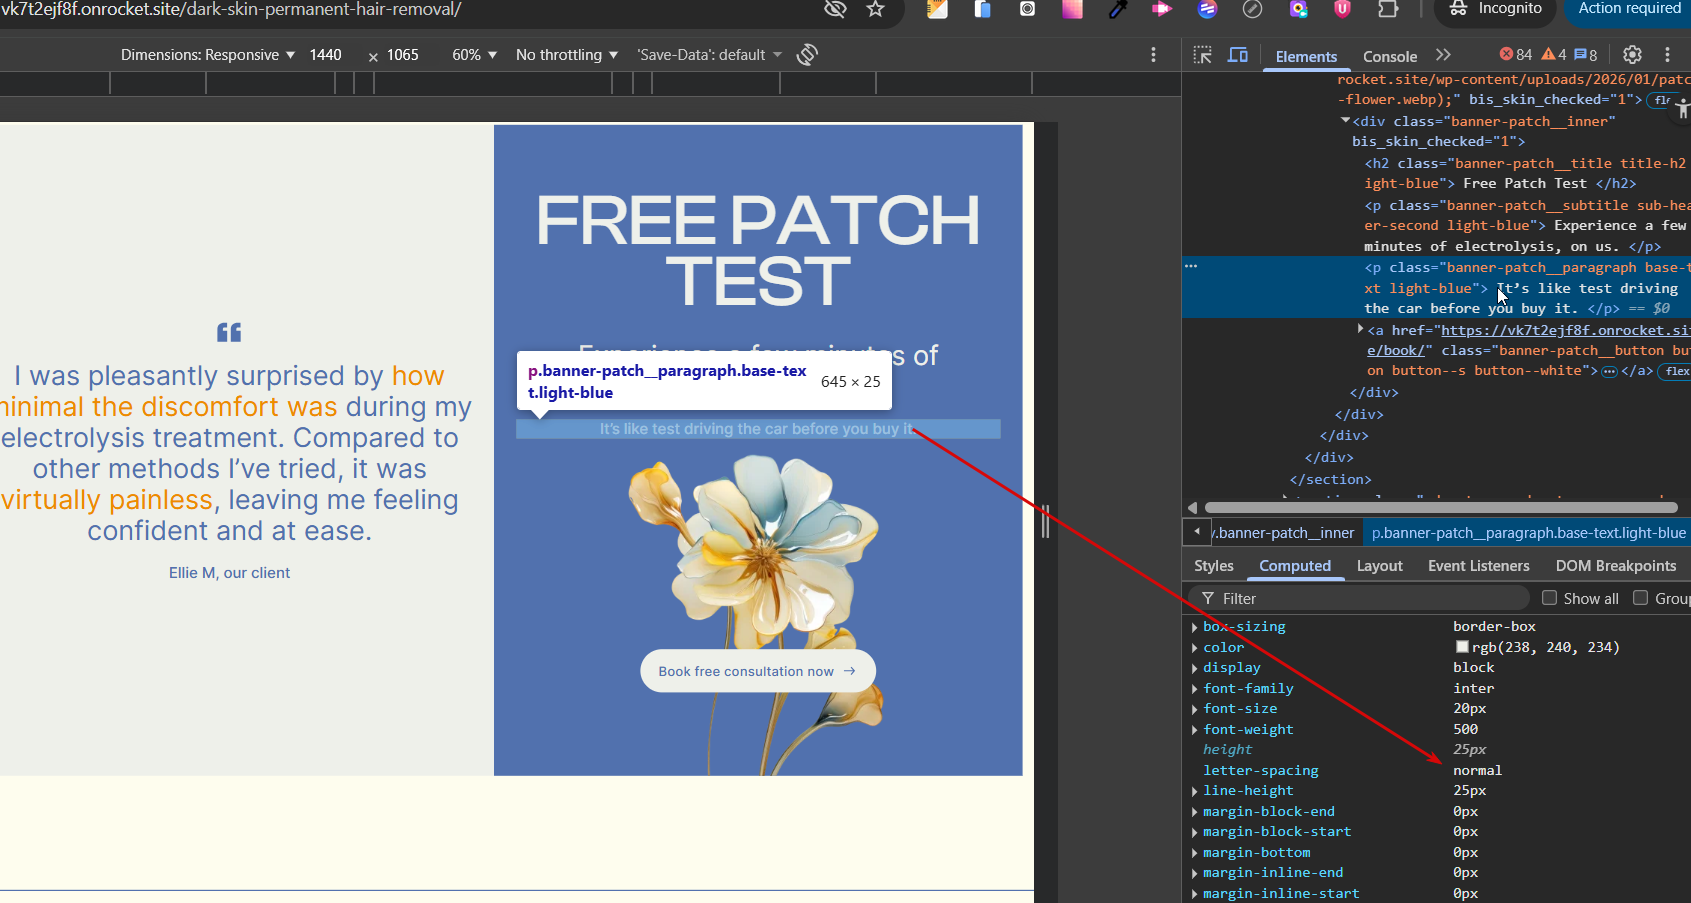The width and height of the screenshot is (1691, 903).
Task: Click the eyedropper color picker extension
Action: [x=1117, y=9]
